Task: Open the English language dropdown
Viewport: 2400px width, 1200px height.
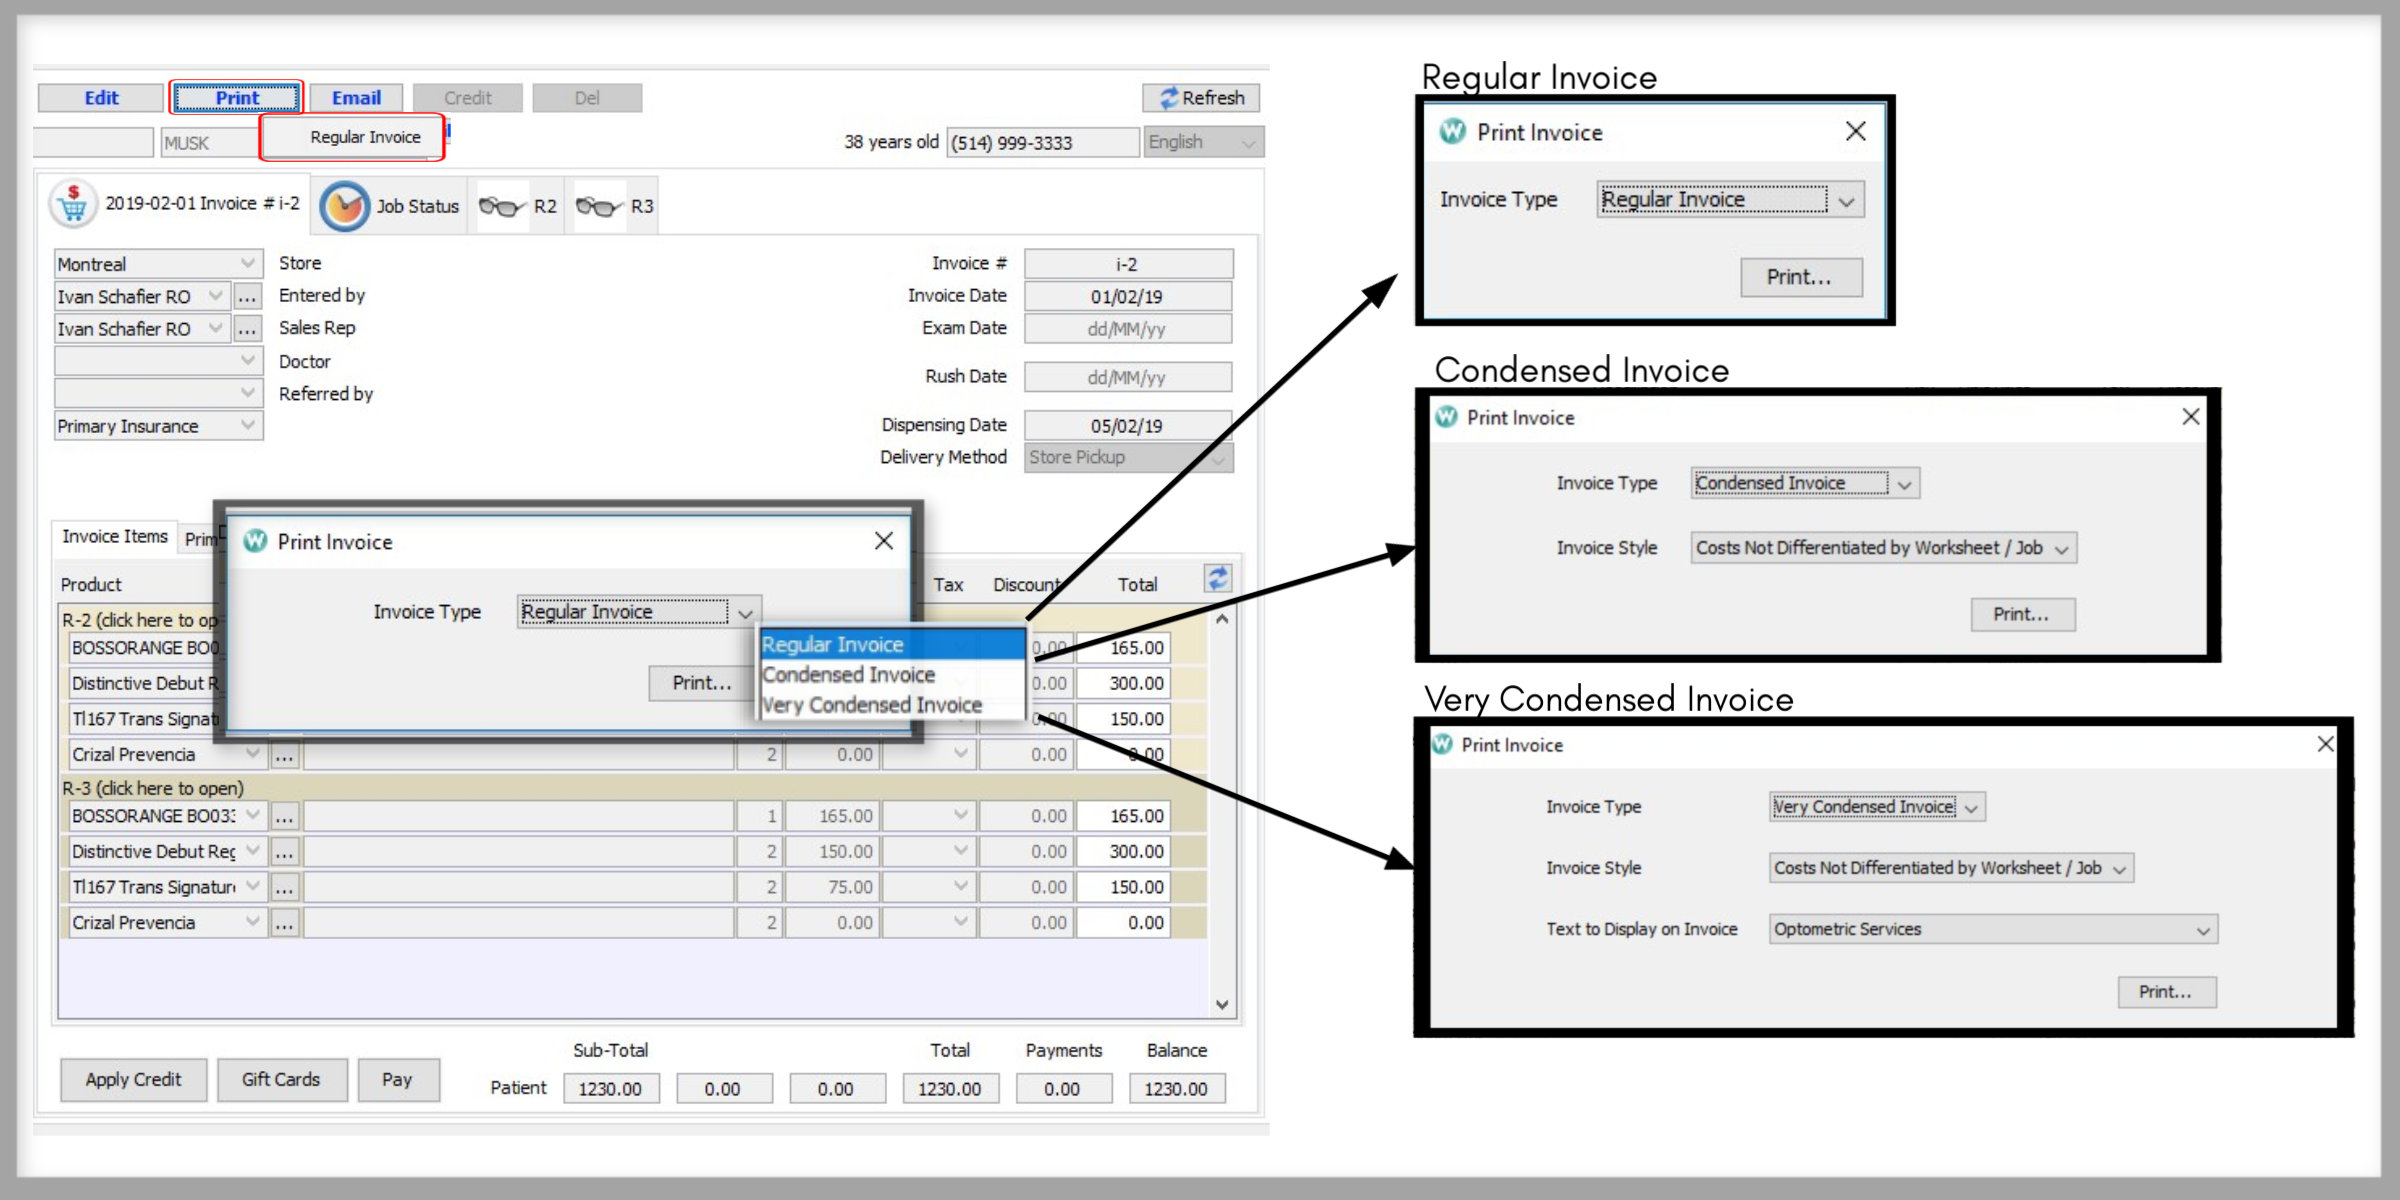Action: [1249, 142]
